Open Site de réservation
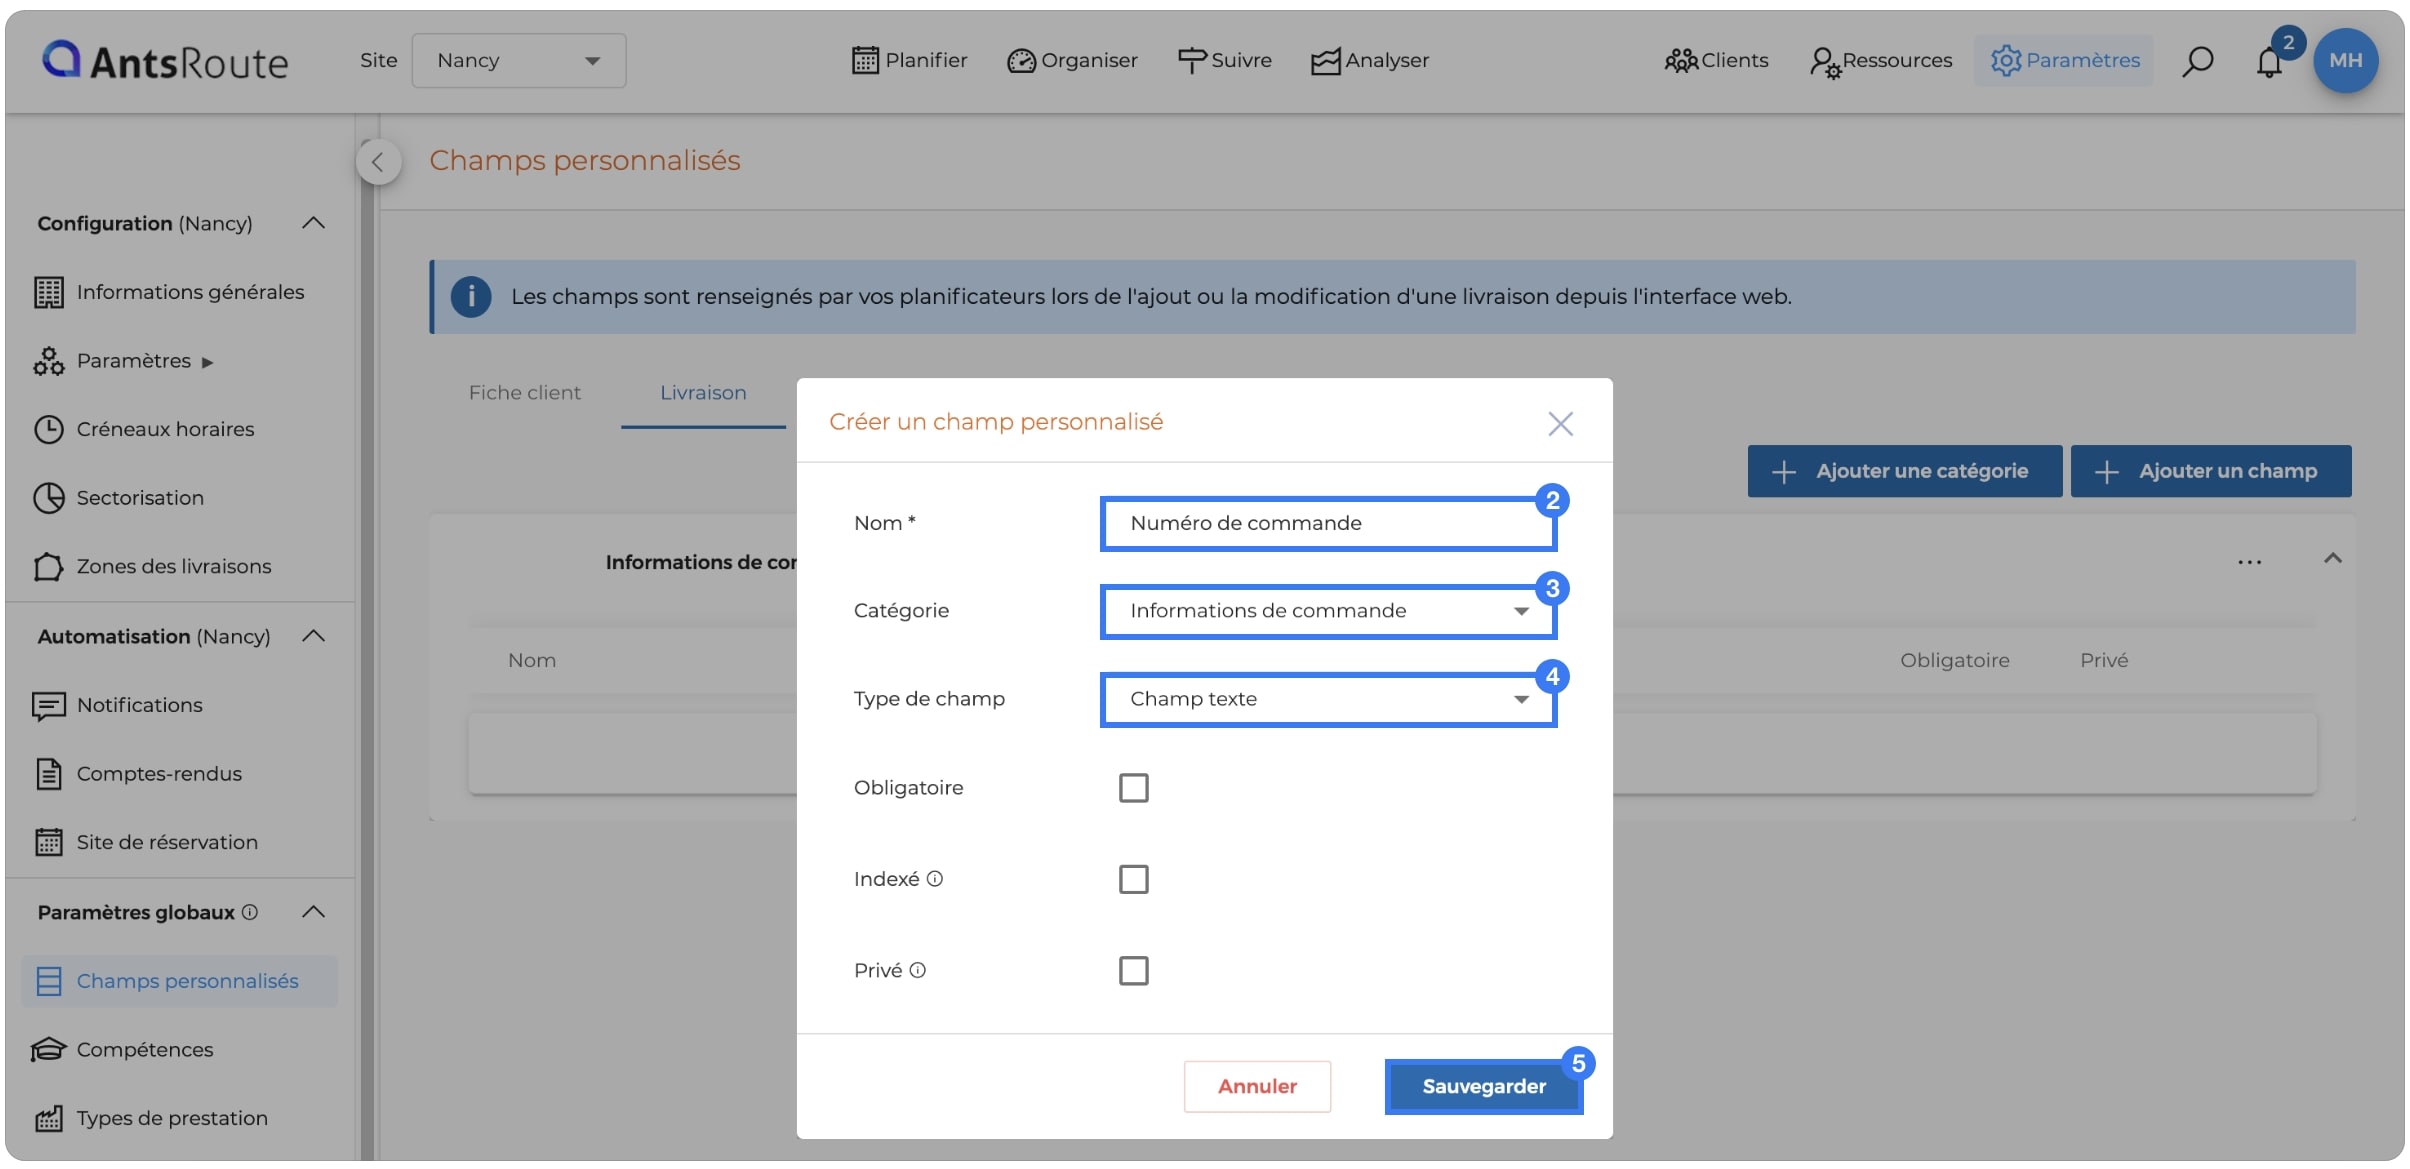Screen dimensions: 2410x1169 click(x=167, y=842)
